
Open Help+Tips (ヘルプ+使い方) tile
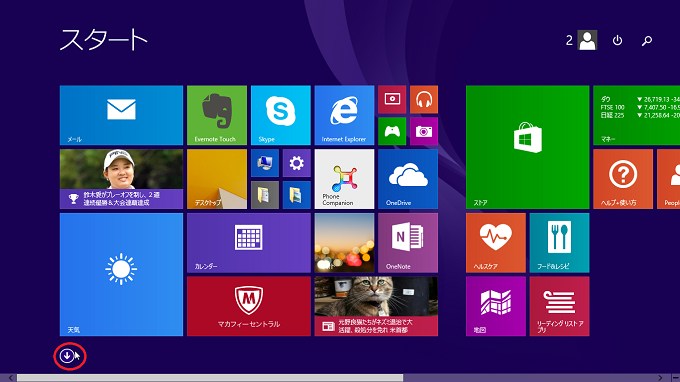[x=623, y=179]
